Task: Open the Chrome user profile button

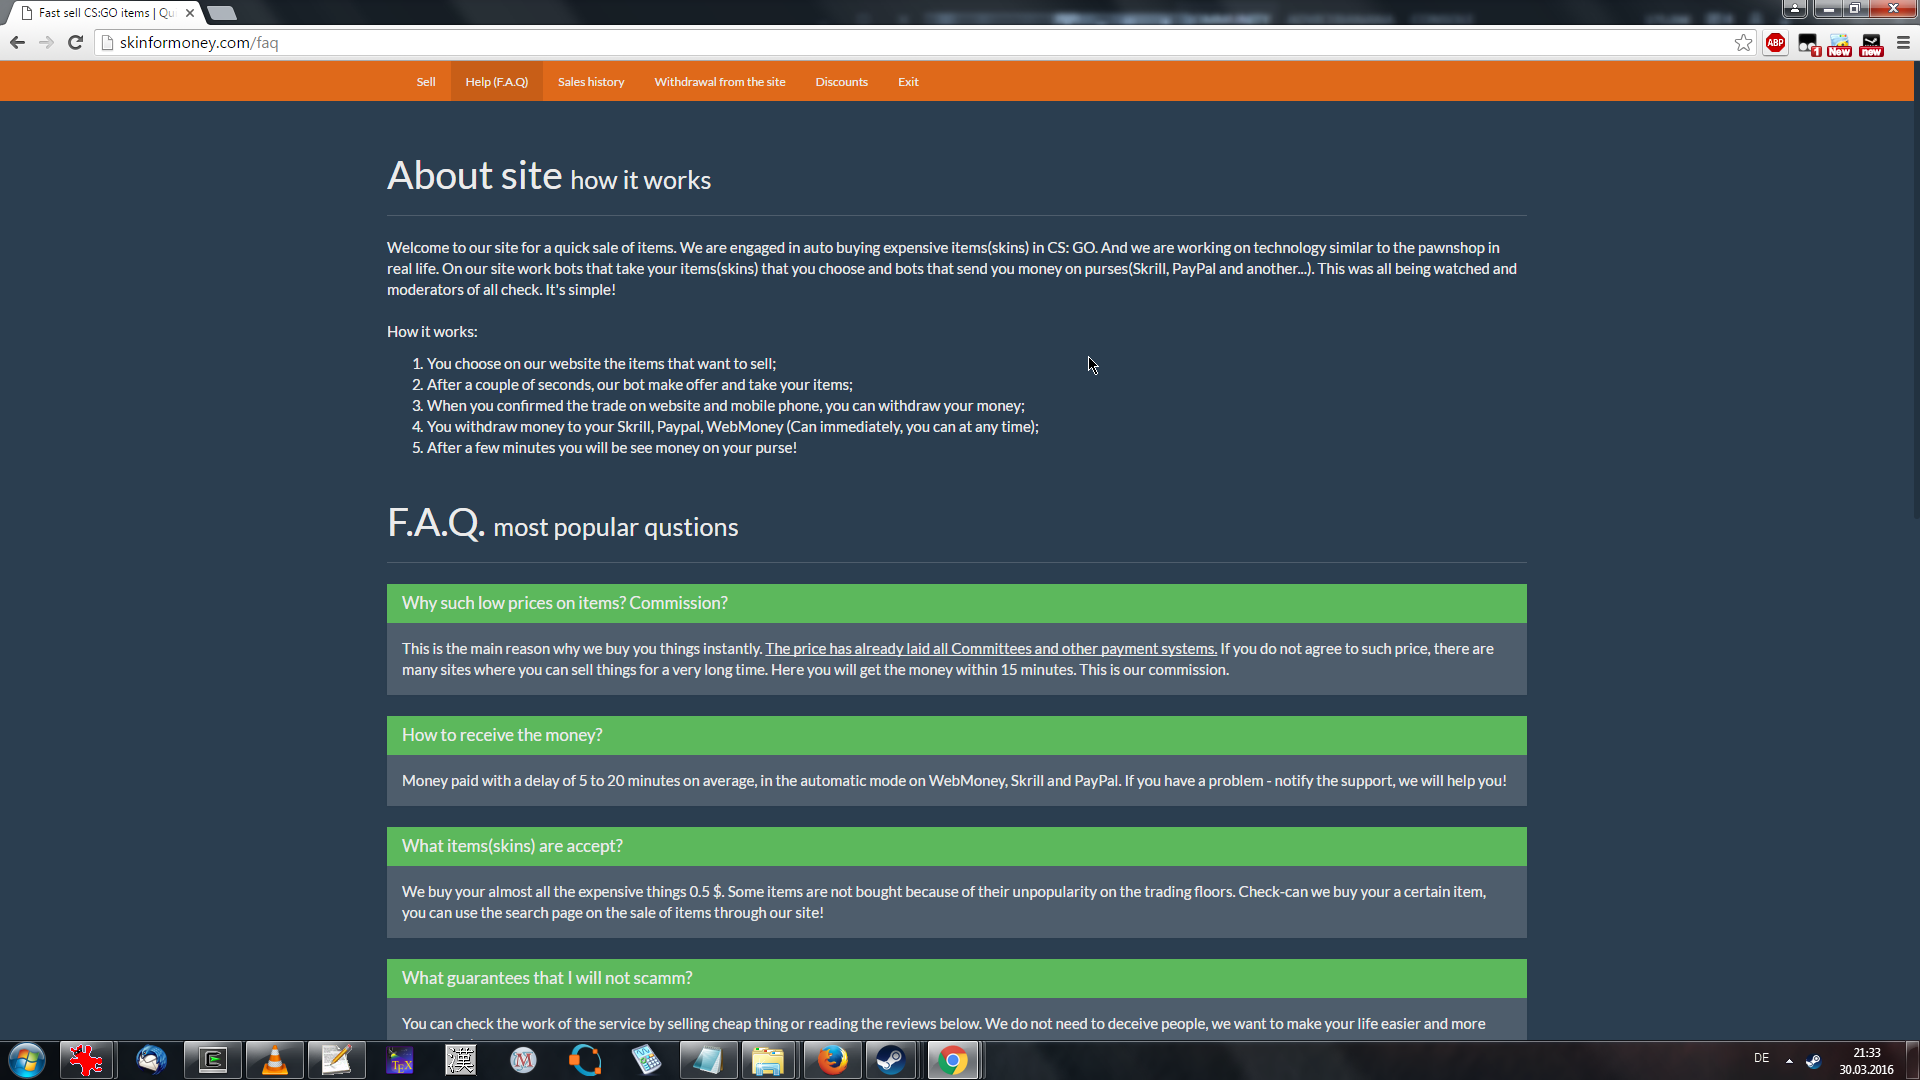Action: click(x=1795, y=9)
